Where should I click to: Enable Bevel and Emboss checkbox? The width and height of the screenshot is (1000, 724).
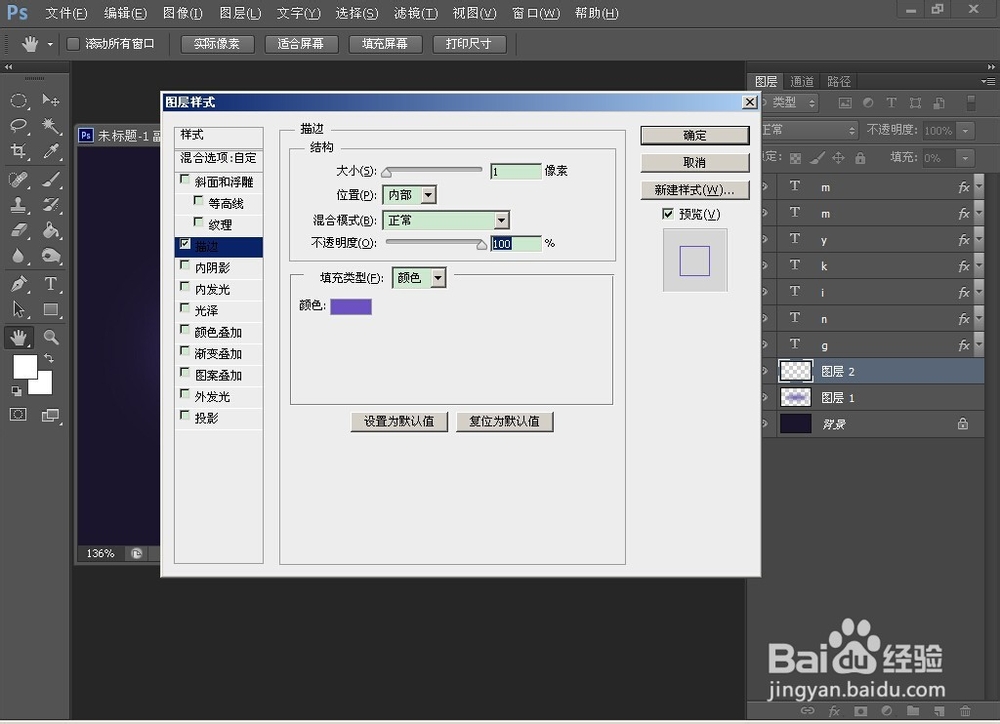point(185,180)
